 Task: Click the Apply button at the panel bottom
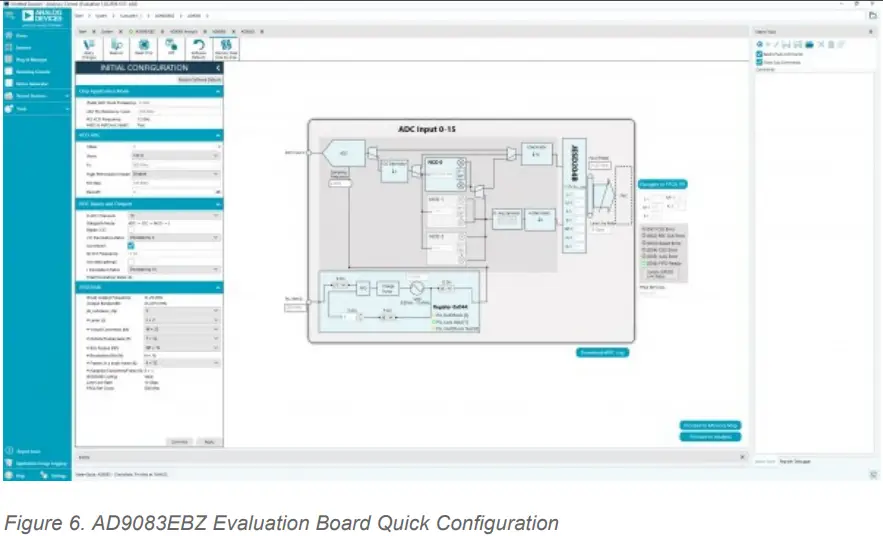click(x=209, y=442)
